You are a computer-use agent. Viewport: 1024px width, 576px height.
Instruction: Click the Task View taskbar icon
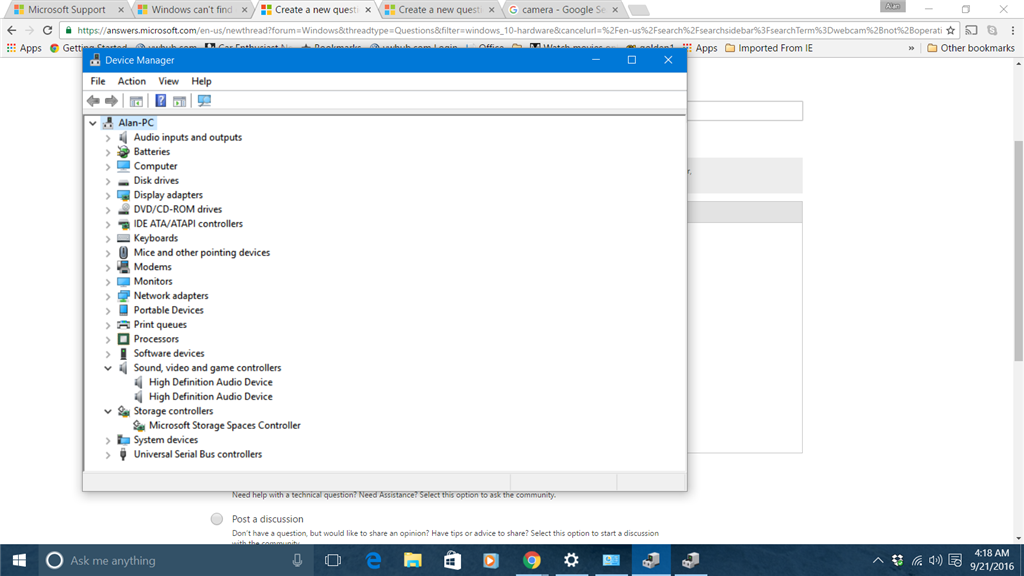point(333,560)
